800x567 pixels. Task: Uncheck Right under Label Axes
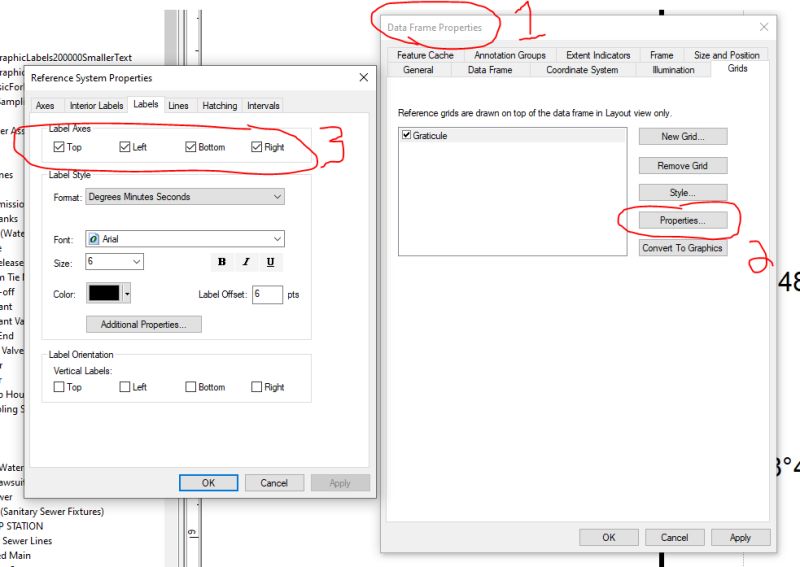coord(256,147)
